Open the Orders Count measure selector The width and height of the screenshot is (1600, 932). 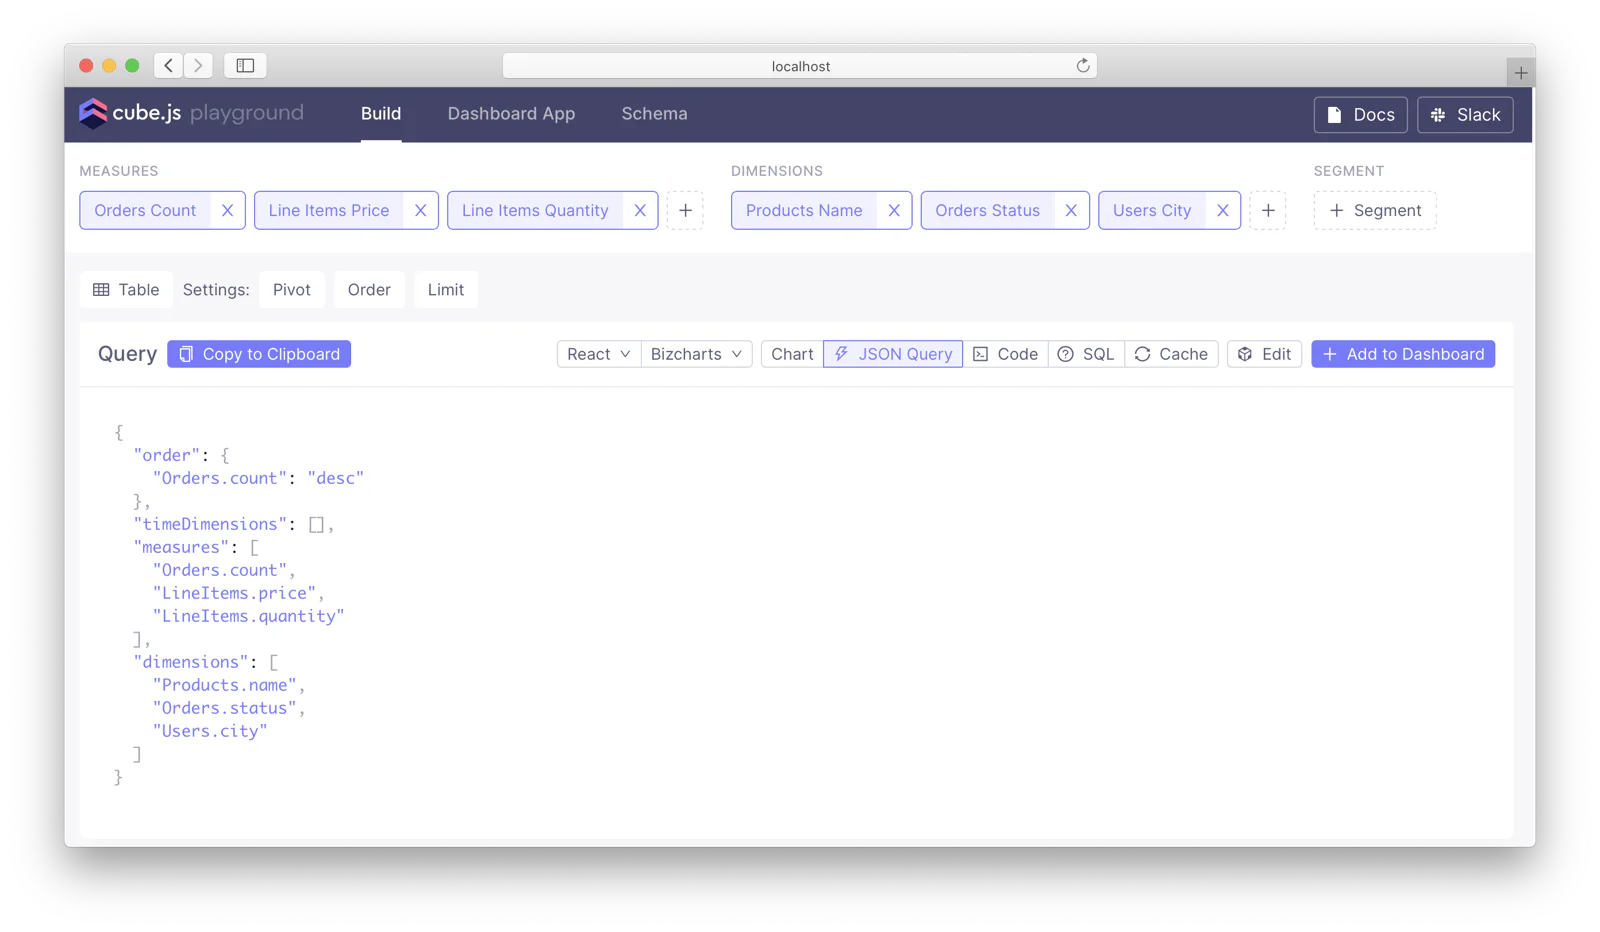pos(145,210)
